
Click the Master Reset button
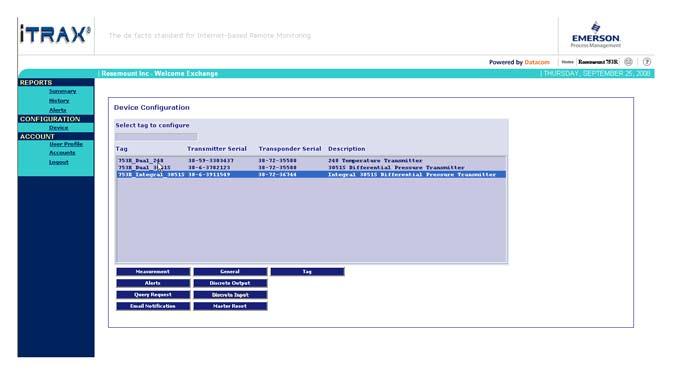point(230,306)
